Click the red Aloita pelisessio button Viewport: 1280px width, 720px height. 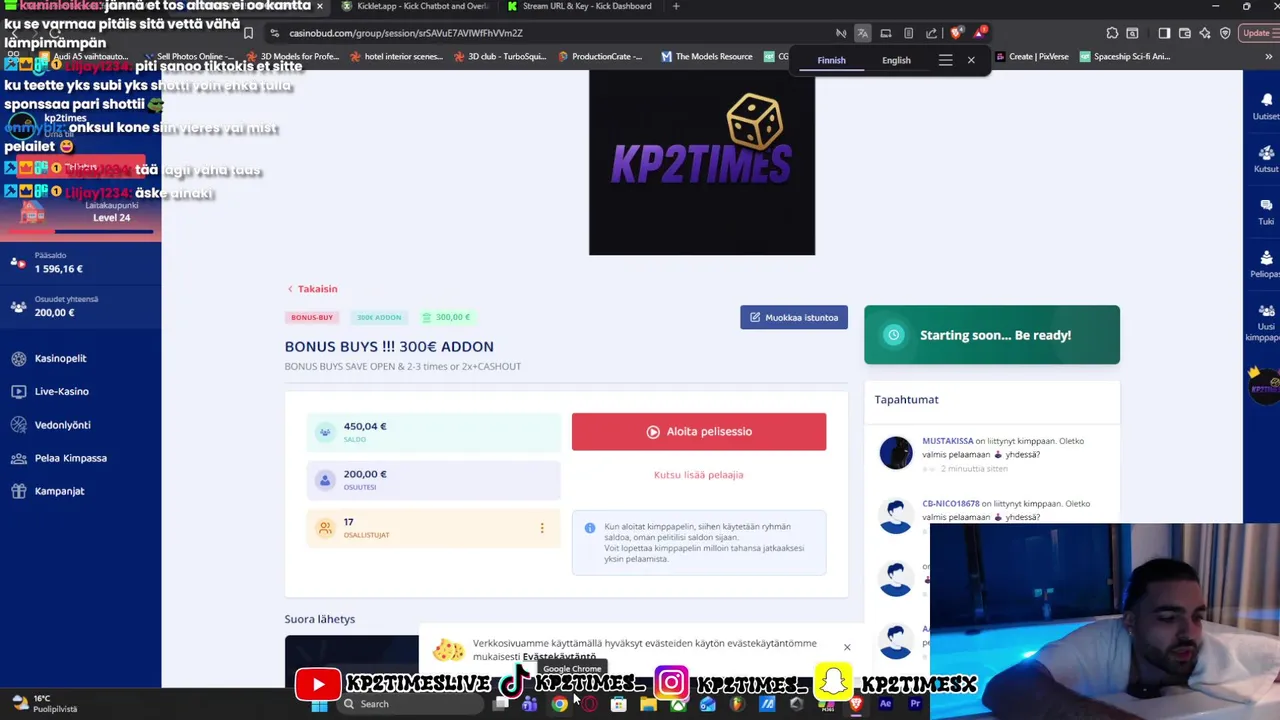699,432
